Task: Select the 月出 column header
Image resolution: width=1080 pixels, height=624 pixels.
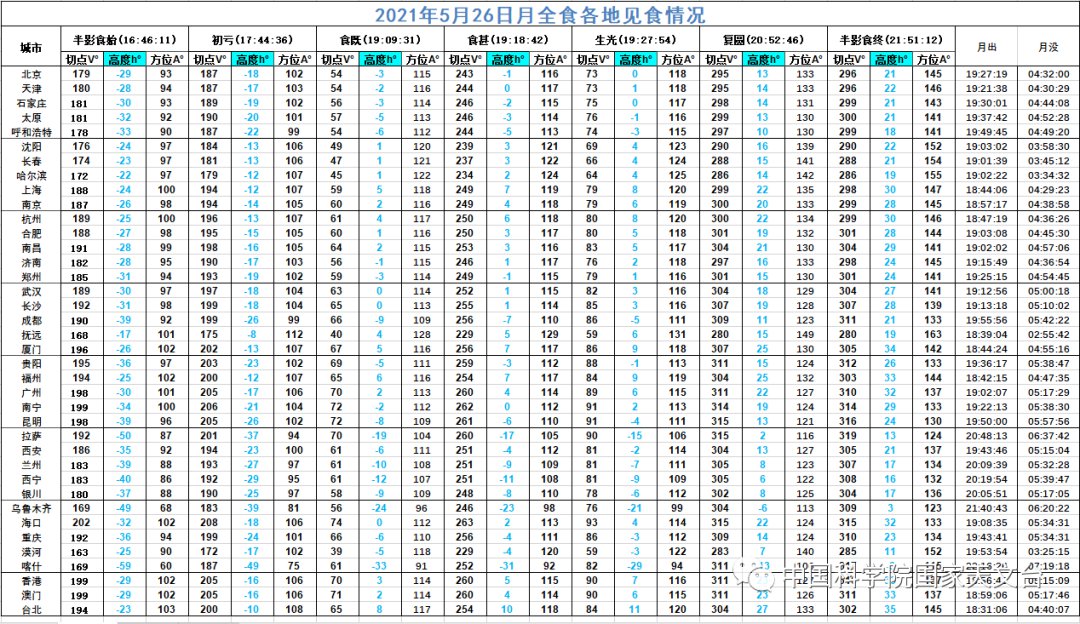Action: [986, 47]
